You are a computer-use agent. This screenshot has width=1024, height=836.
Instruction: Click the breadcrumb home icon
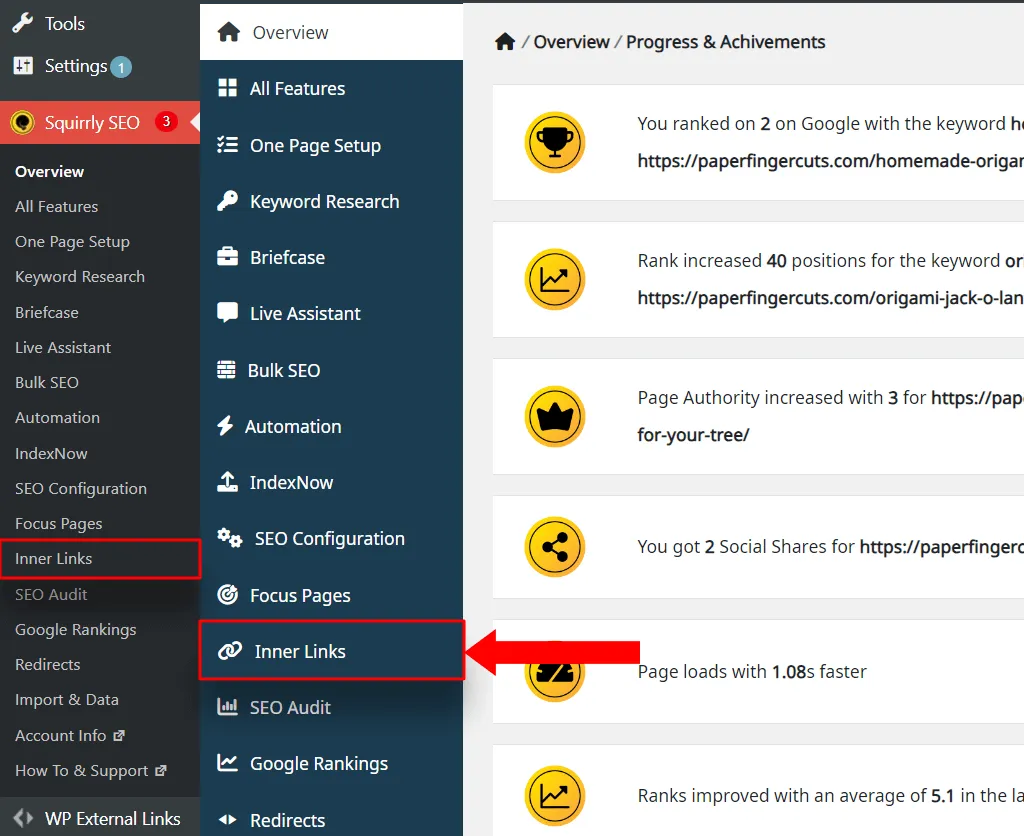[505, 42]
